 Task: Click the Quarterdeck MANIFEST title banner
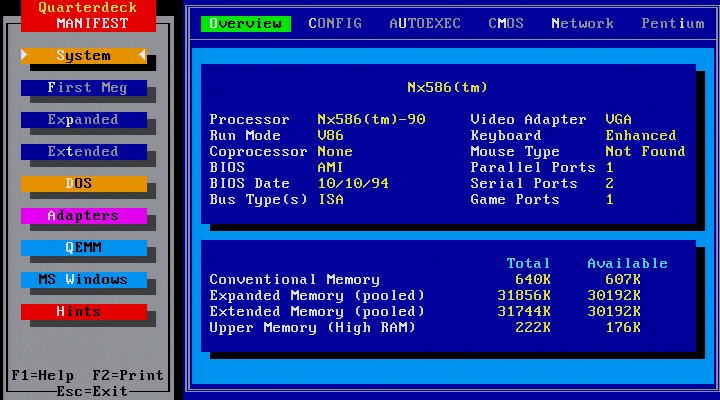pos(88,16)
